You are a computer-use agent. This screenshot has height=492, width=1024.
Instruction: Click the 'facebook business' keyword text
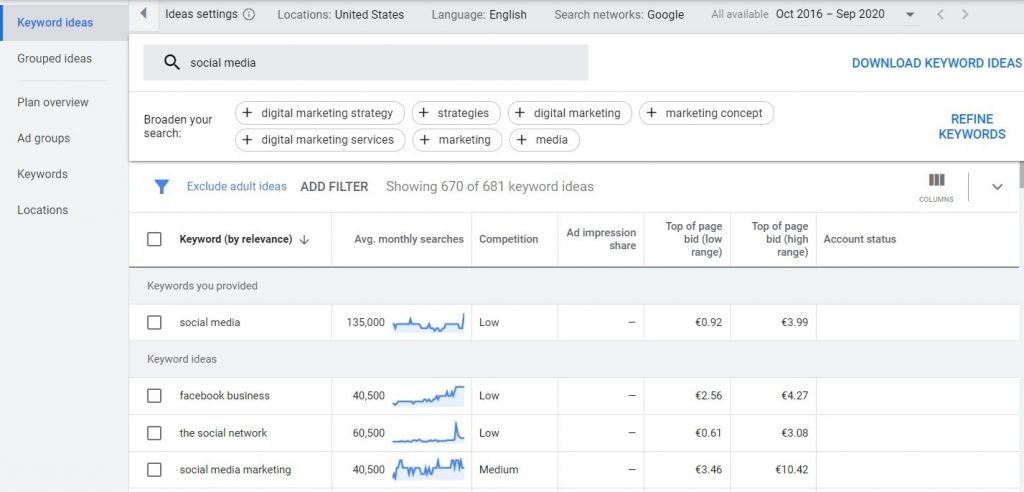pyautogui.click(x=225, y=396)
